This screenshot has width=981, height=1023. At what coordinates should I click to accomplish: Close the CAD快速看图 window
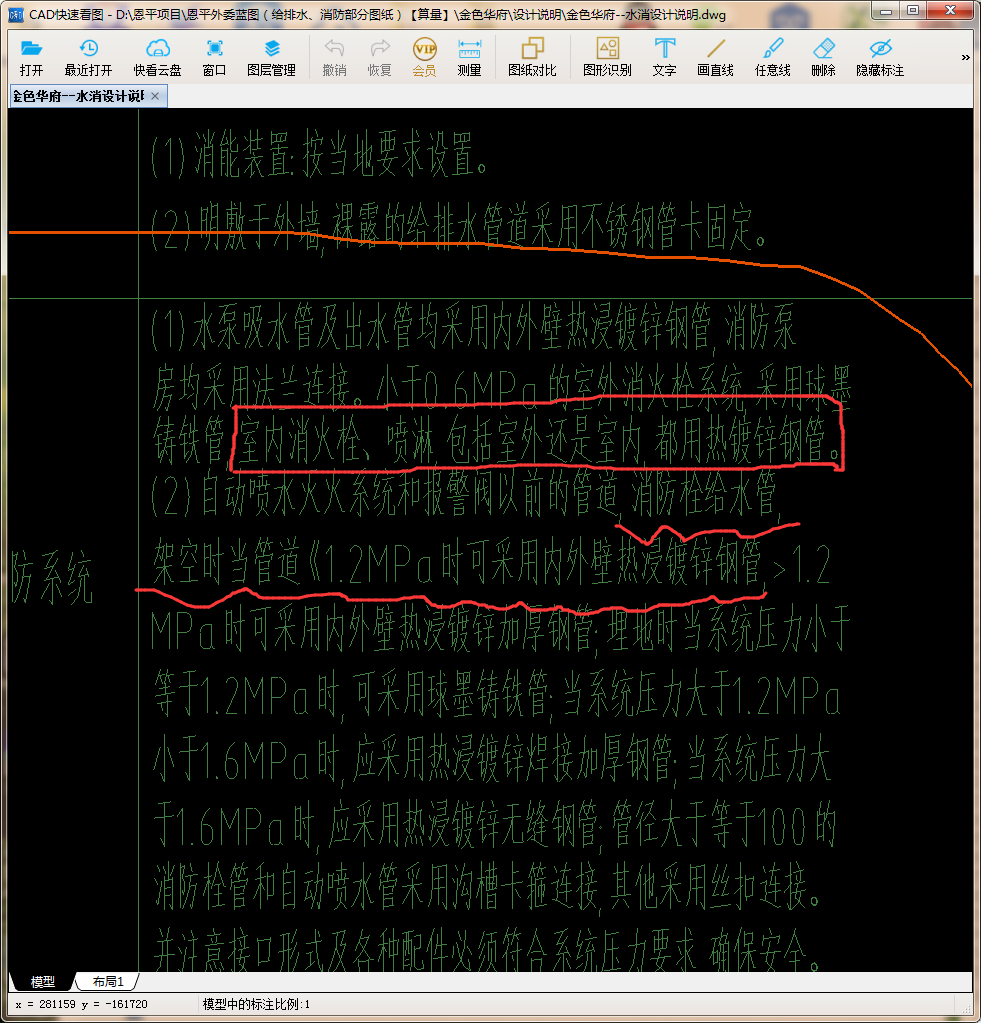click(950, 10)
